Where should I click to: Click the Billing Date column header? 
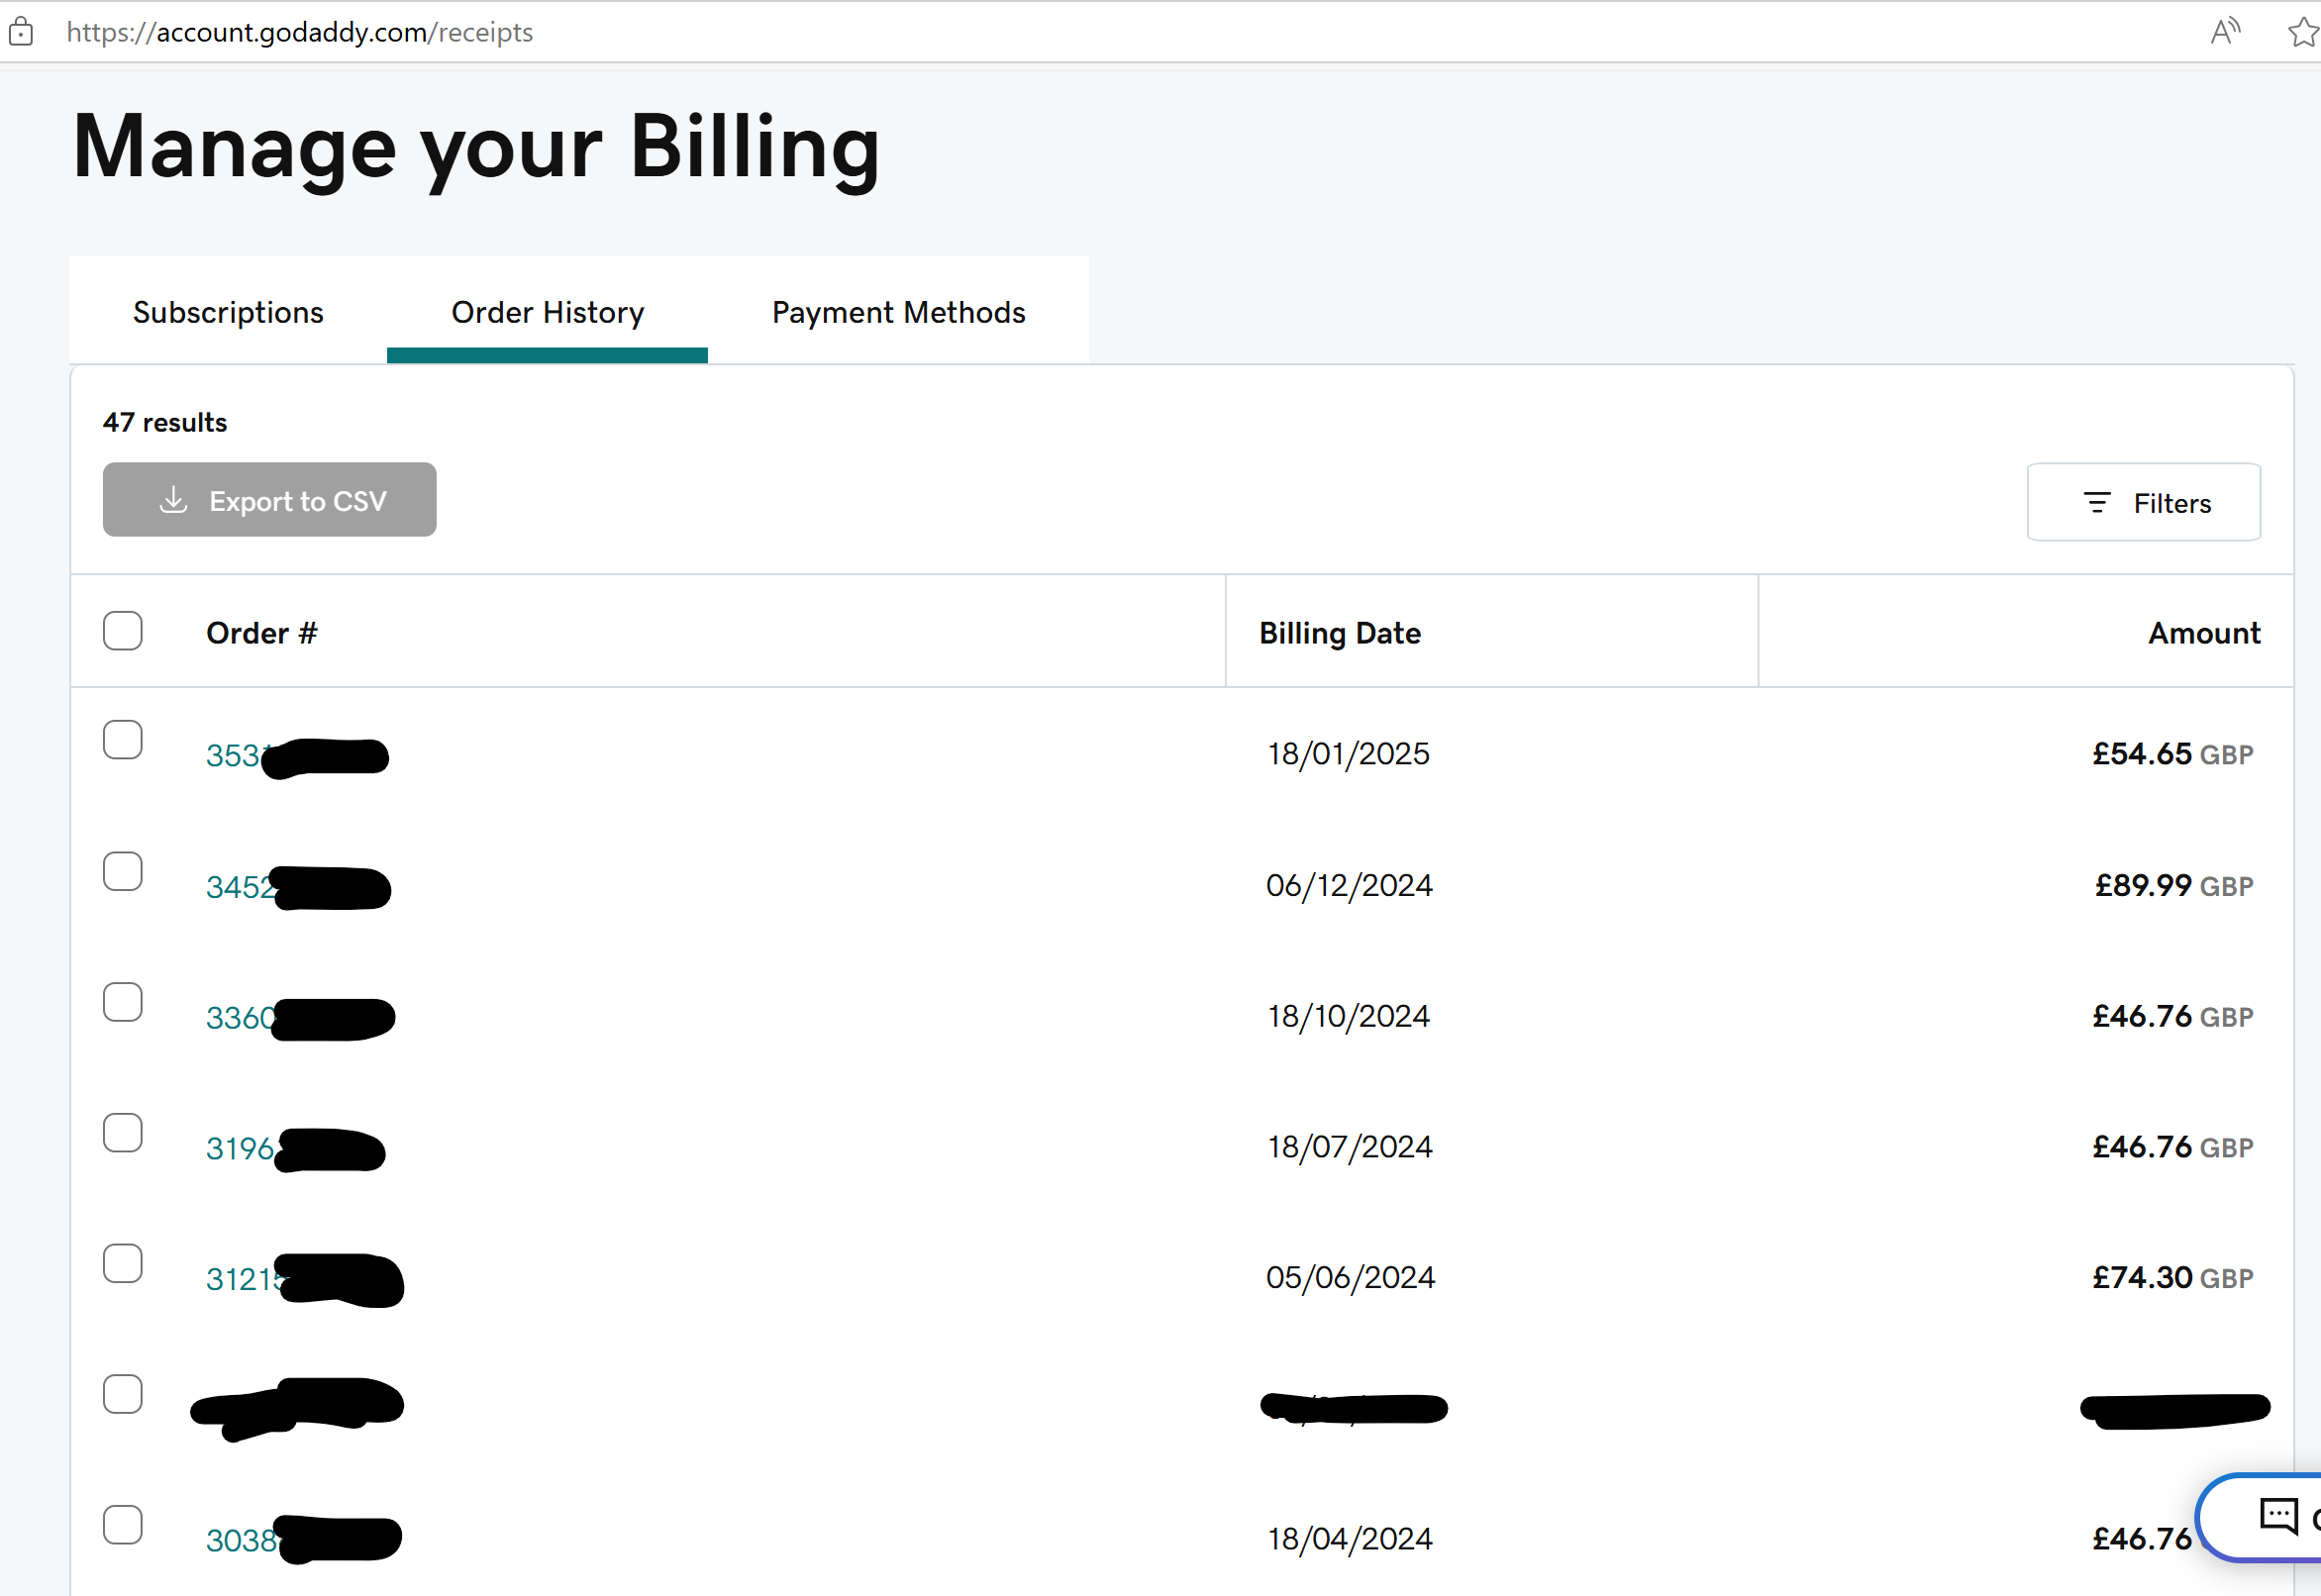click(x=1339, y=633)
